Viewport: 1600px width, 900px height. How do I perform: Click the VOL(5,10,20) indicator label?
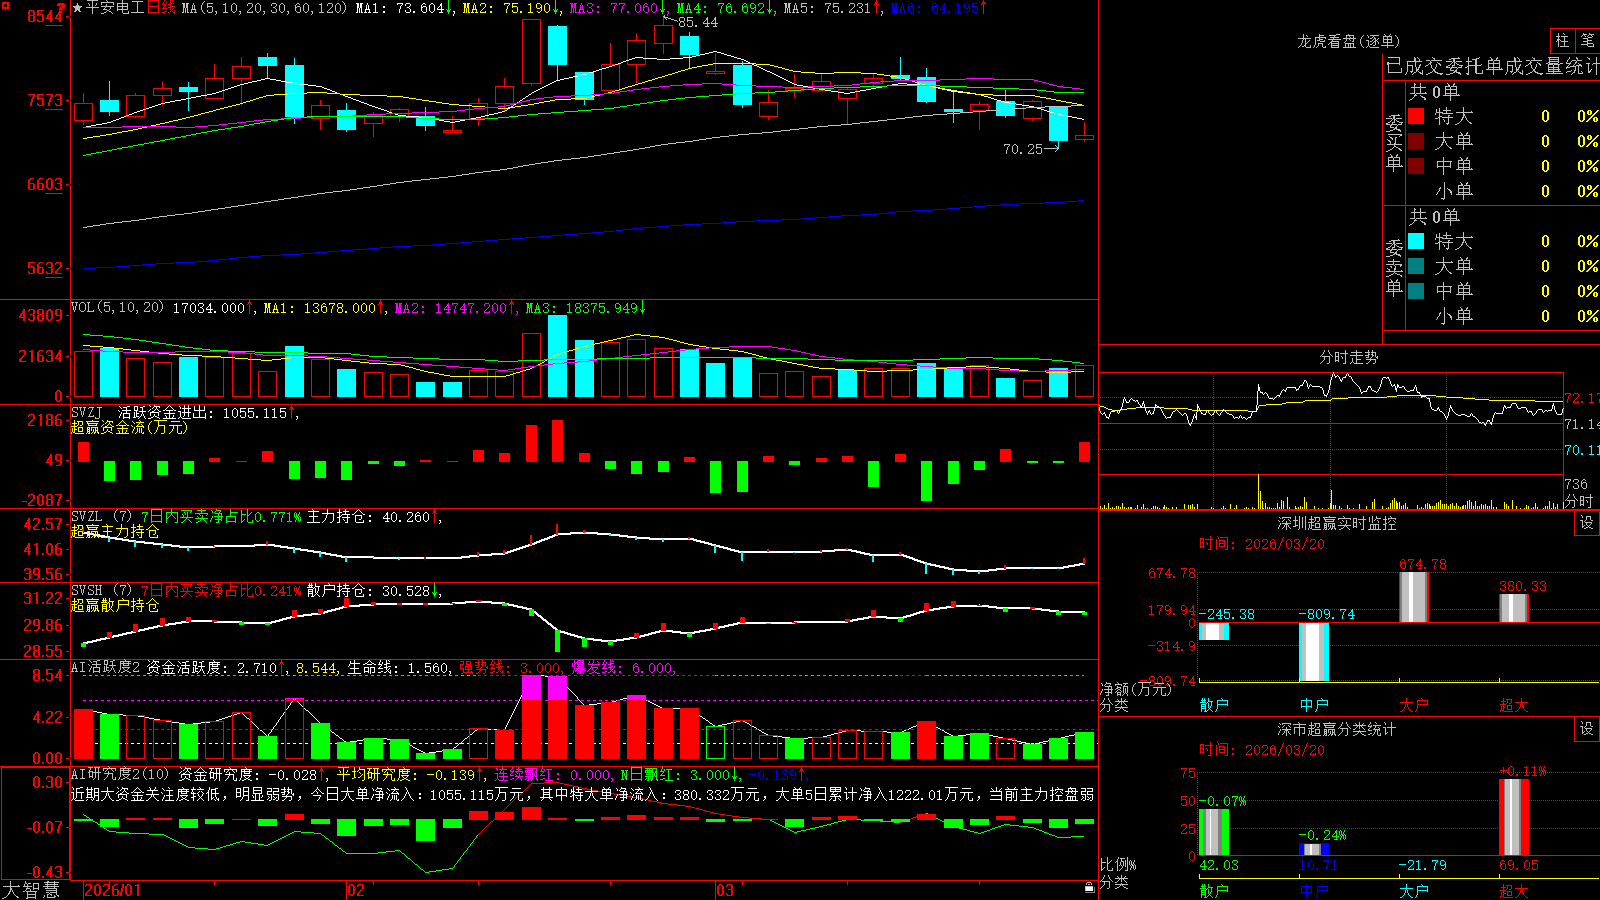(117, 308)
